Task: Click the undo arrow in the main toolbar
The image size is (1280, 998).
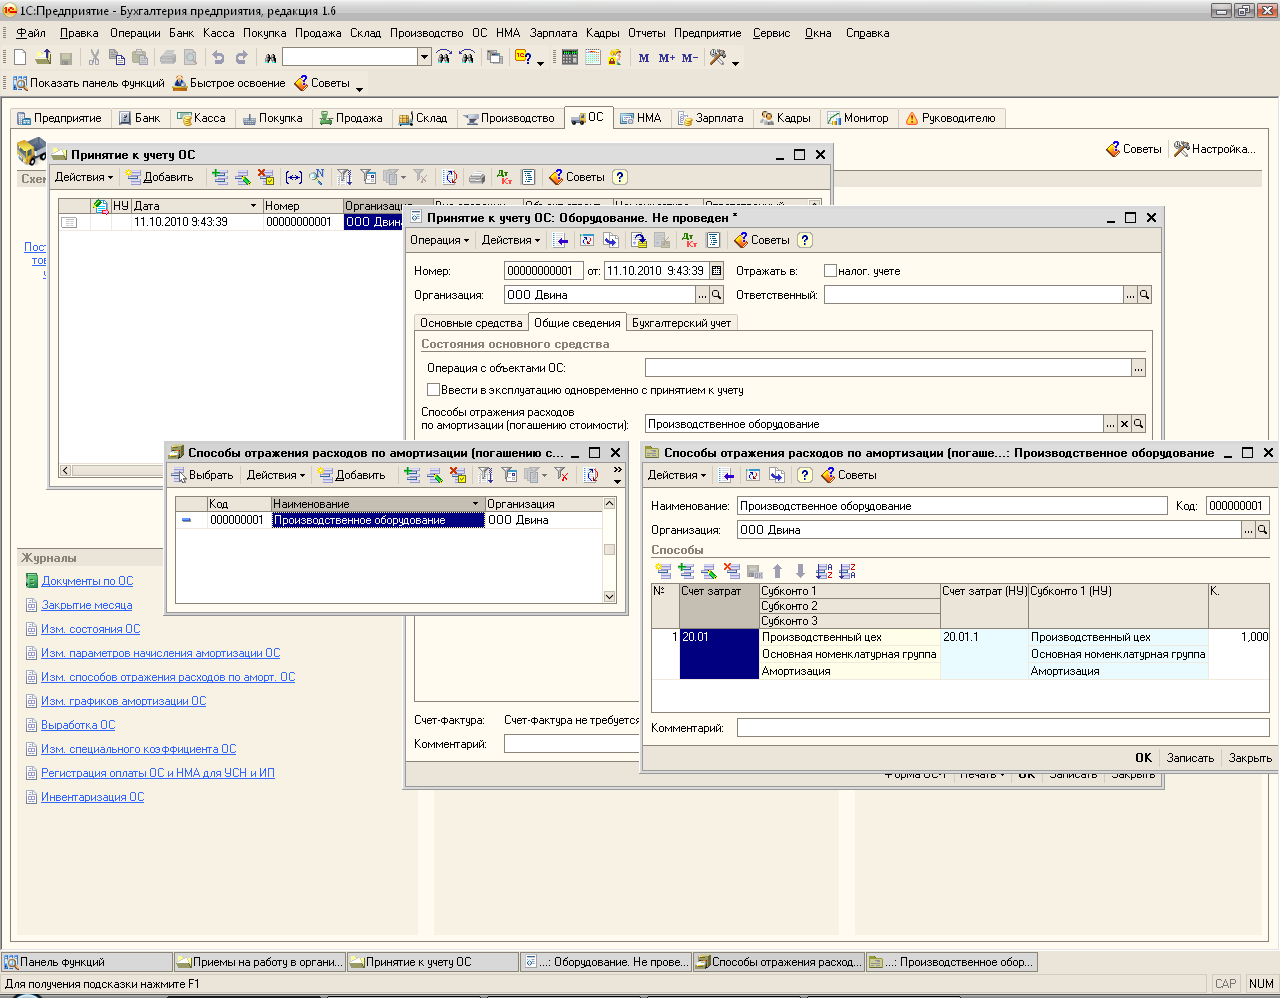Action: (218, 57)
